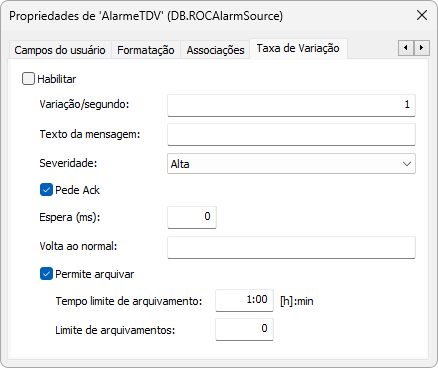Click the Taxa de Variação tab

[298, 49]
